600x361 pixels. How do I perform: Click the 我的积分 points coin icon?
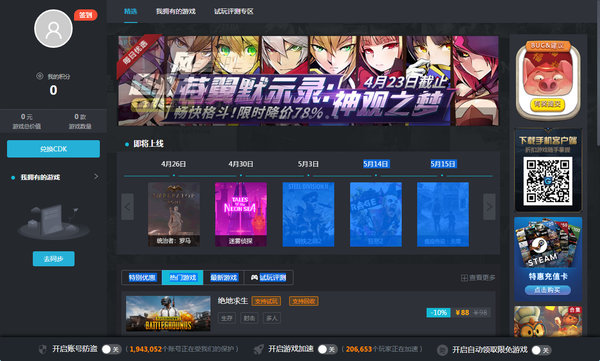[x=39, y=76]
